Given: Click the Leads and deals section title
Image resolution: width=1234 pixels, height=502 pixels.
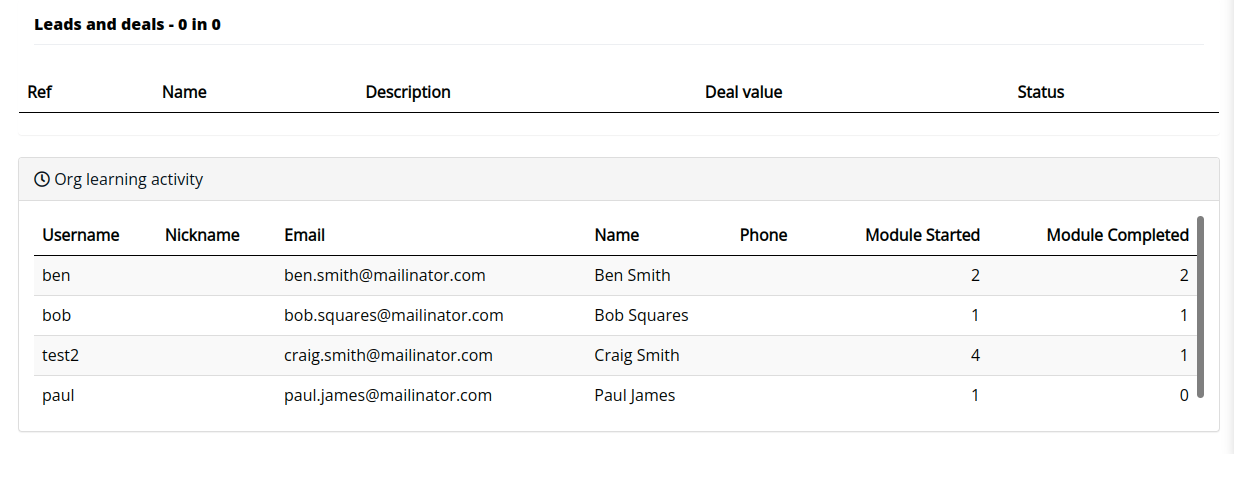Looking at the screenshot, I should pos(127,24).
